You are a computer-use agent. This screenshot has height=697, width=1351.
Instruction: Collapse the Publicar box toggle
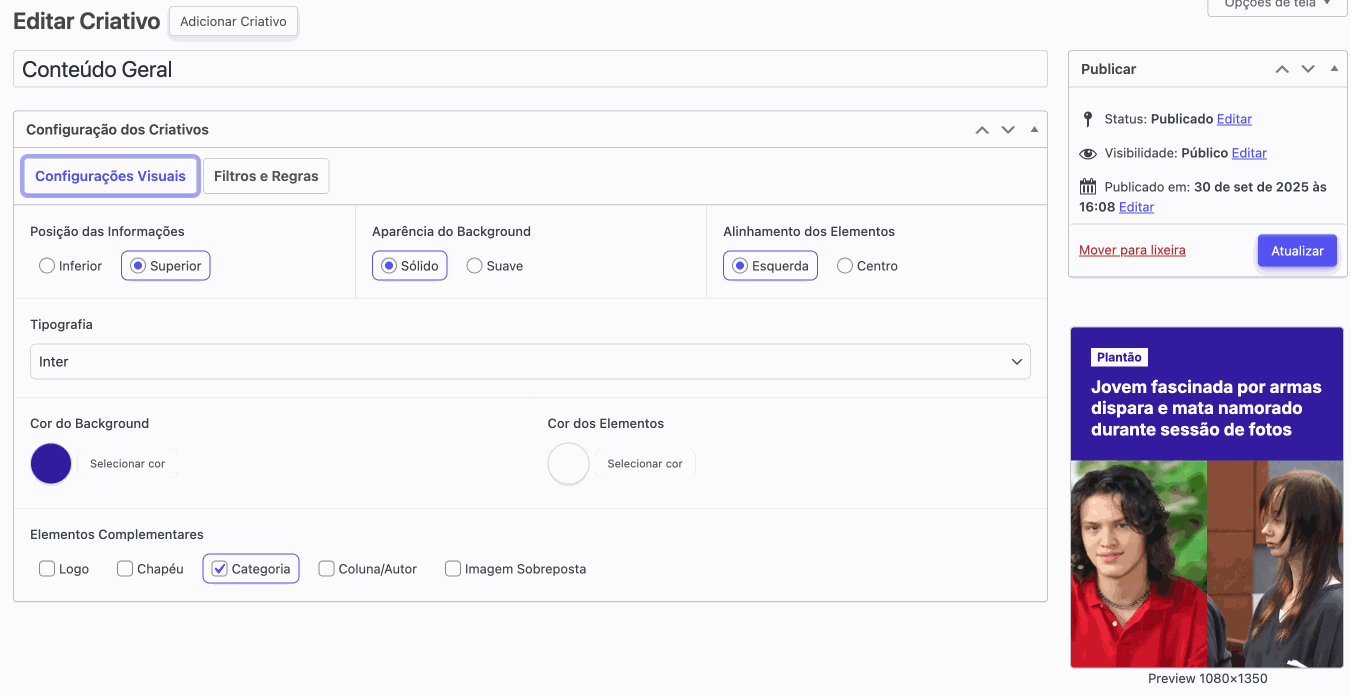click(x=1334, y=69)
